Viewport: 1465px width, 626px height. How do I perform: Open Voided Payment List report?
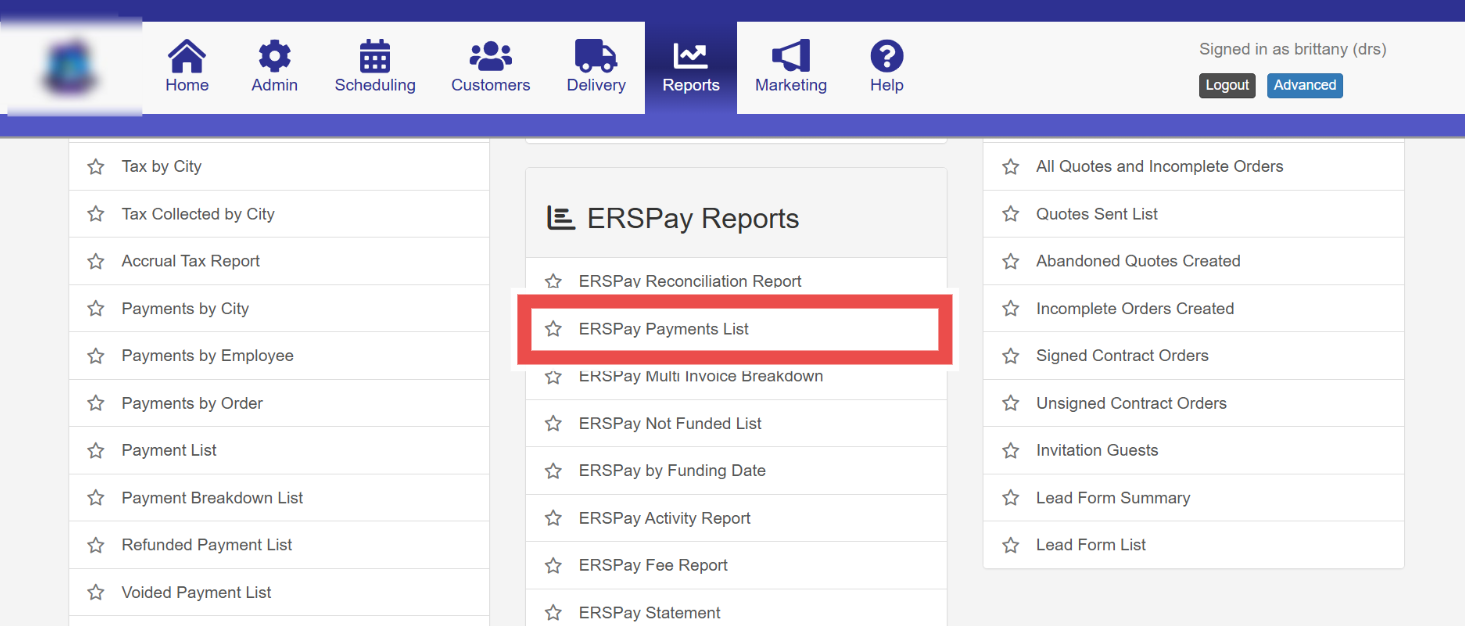pyautogui.click(x=196, y=592)
